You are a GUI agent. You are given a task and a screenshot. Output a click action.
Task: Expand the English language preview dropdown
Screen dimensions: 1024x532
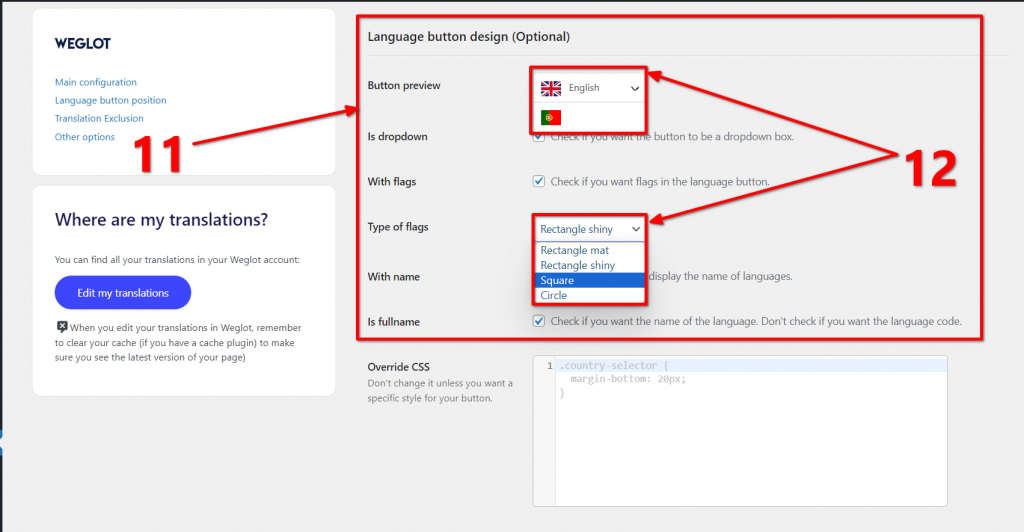click(x=588, y=88)
